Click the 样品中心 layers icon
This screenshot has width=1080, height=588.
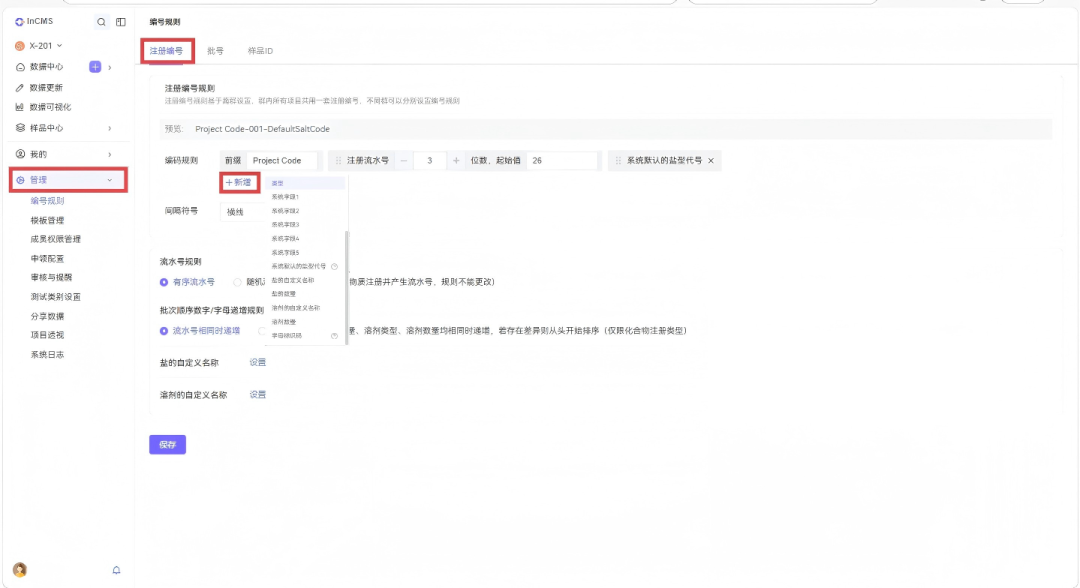20,128
